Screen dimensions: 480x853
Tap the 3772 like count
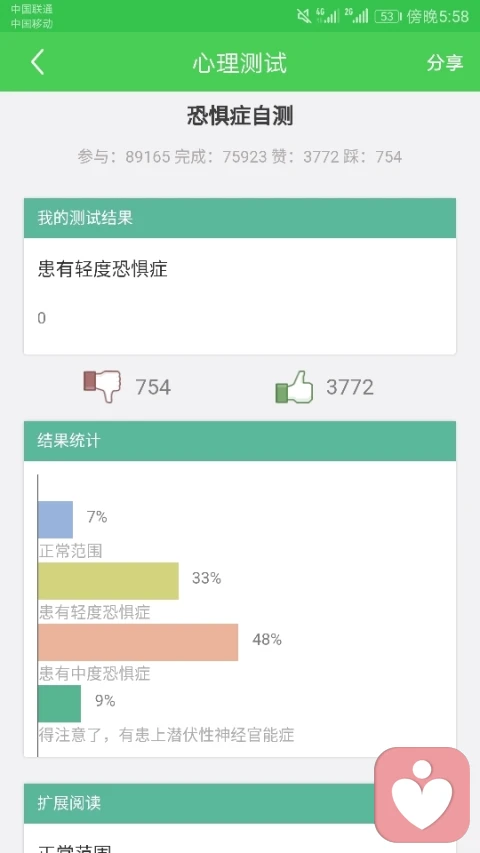[x=350, y=387]
